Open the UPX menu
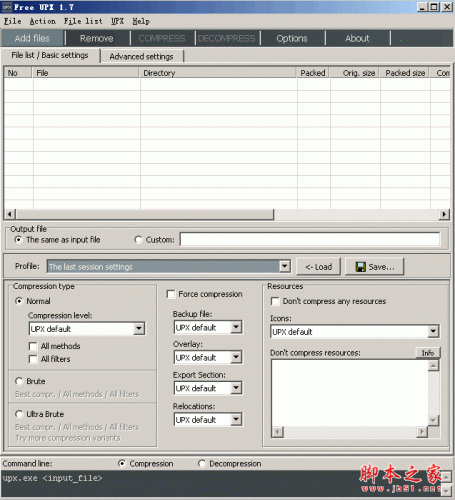The width and height of the screenshot is (455, 500). tap(117, 21)
